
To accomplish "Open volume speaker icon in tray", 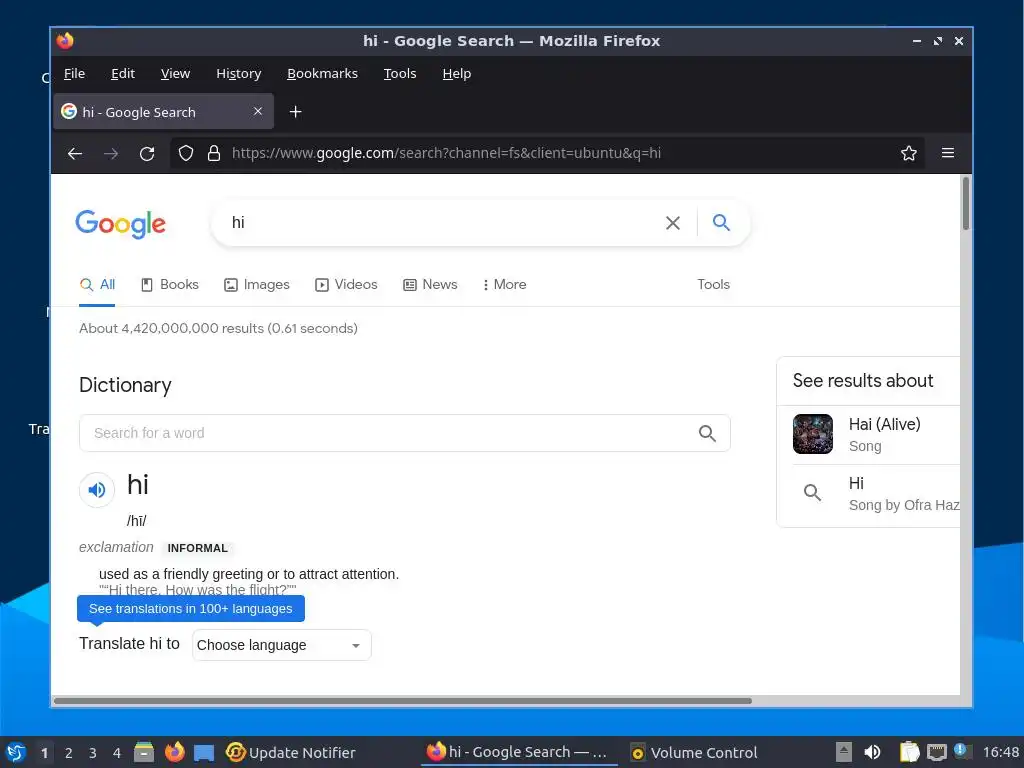I will (x=872, y=752).
